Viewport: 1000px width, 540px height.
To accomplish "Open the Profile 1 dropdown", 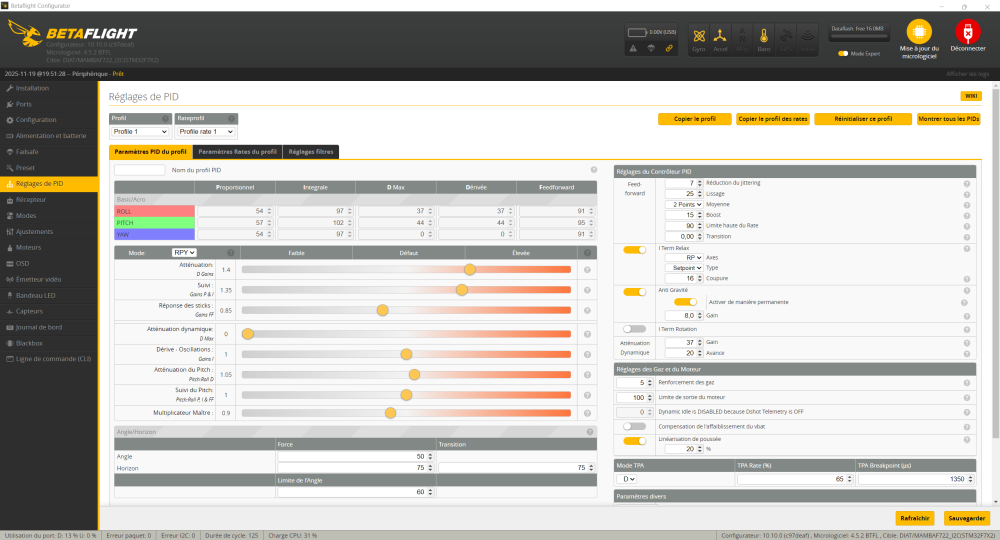I will click(x=139, y=131).
